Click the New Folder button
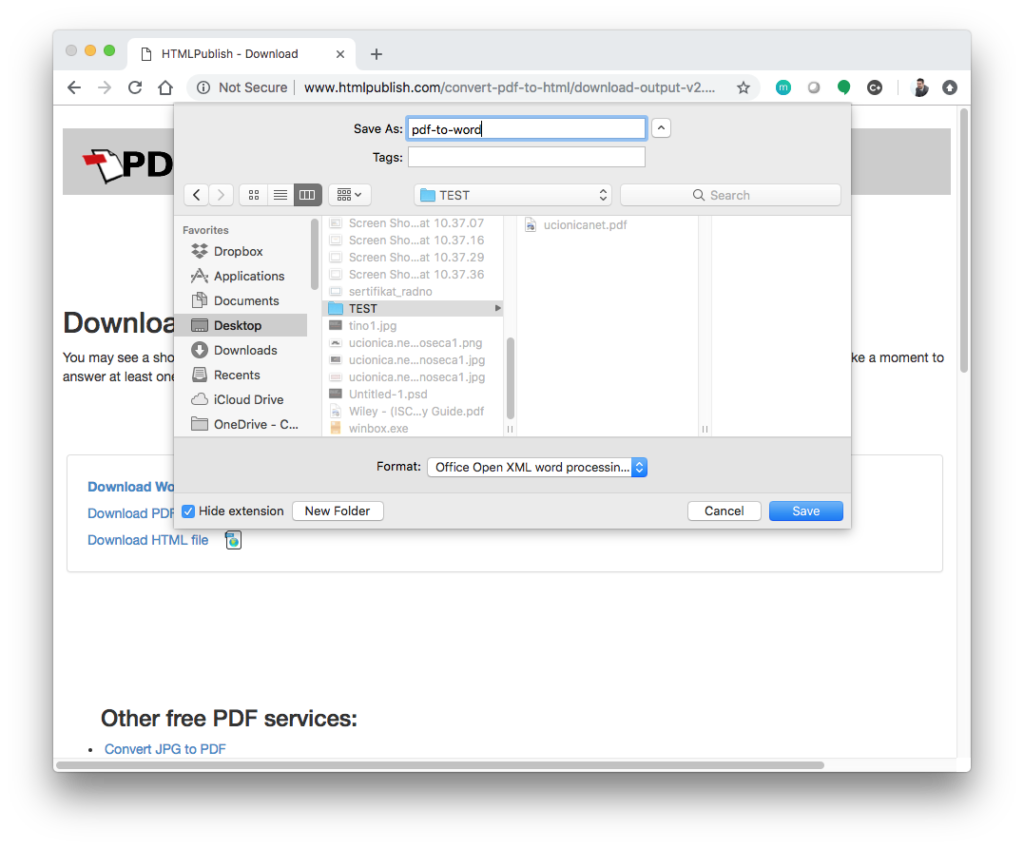The image size is (1024, 848). (337, 511)
